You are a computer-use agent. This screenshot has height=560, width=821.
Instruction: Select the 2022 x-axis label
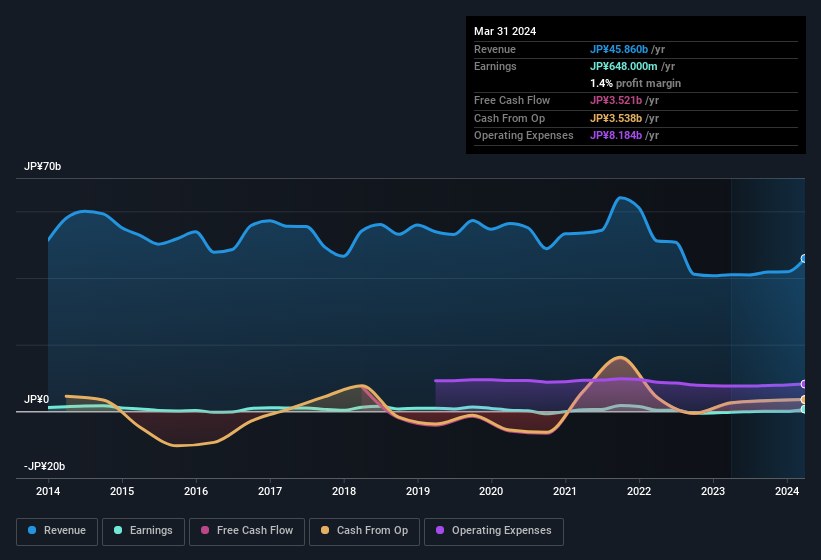(639, 491)
